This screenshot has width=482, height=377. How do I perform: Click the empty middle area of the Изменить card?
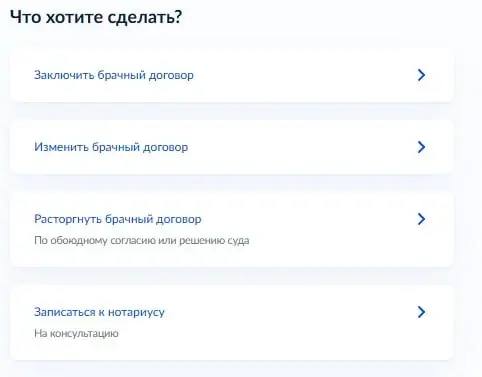tap(300, 147)
